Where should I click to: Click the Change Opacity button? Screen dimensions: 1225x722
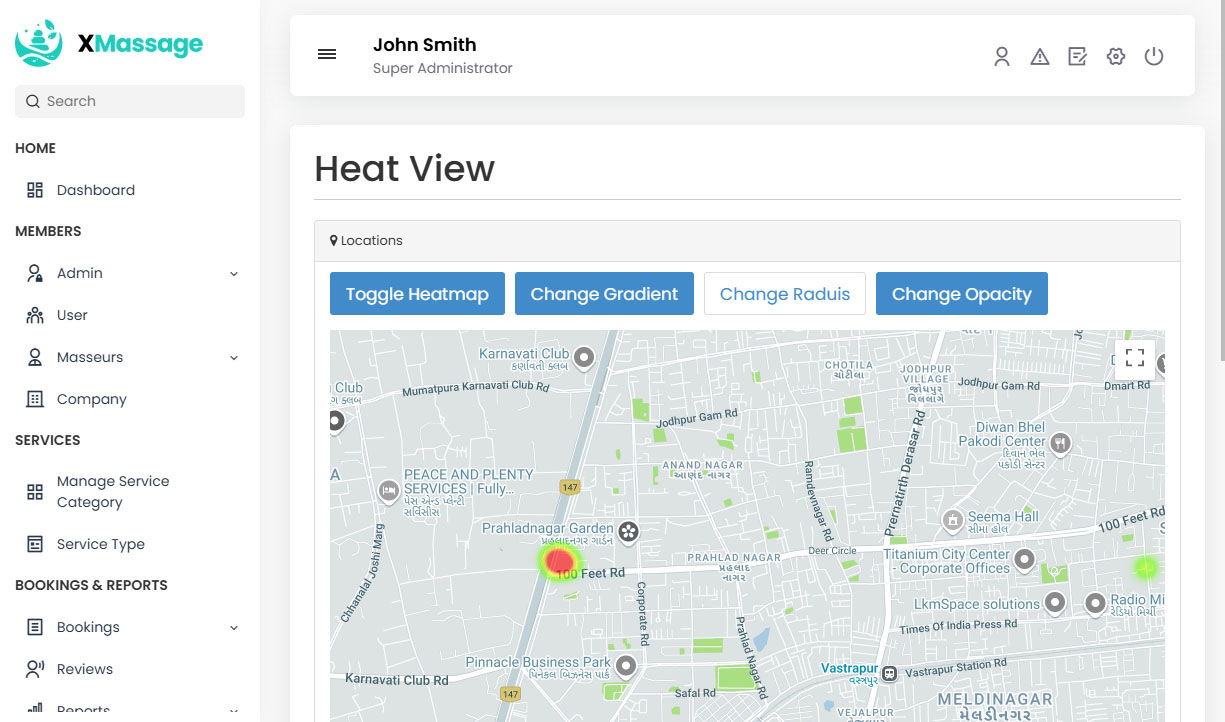[961, 294]
